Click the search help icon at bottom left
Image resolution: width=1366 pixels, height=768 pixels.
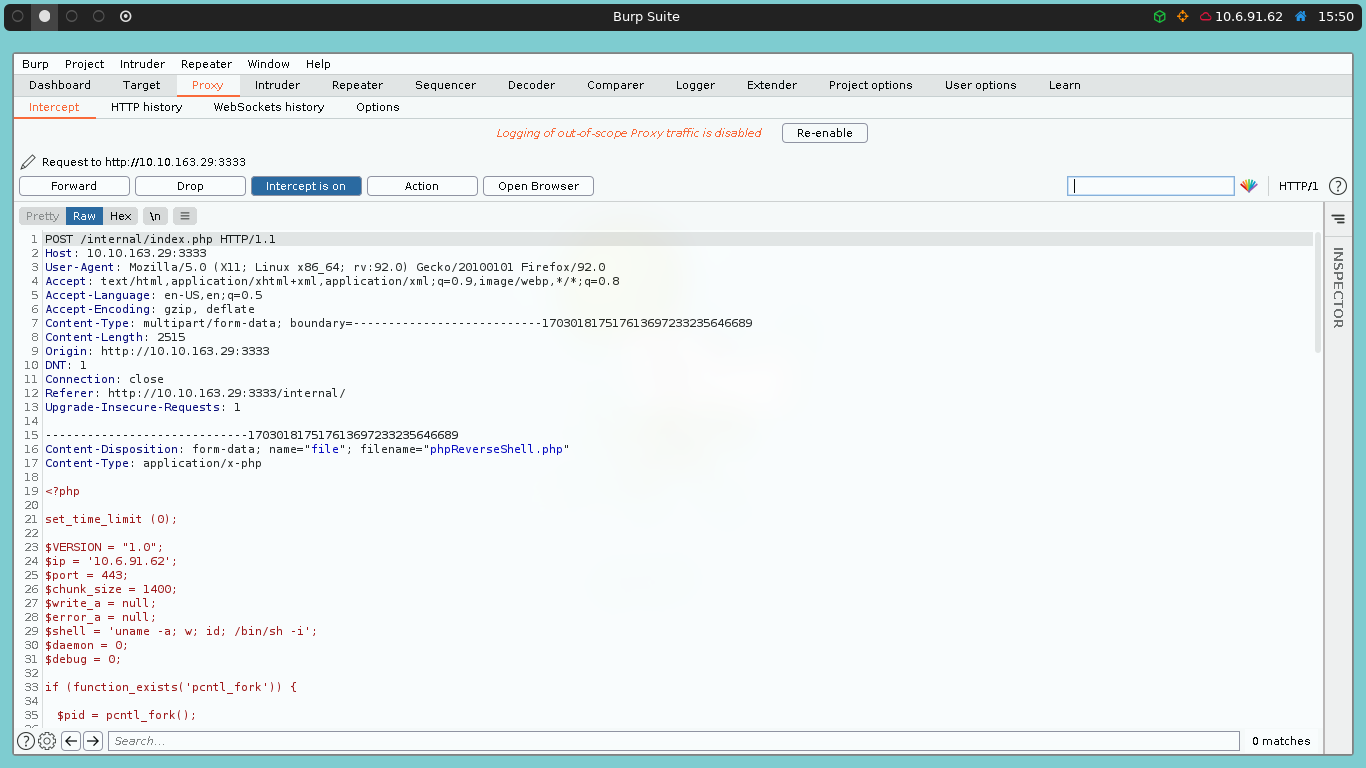click(x=26, y=741)
